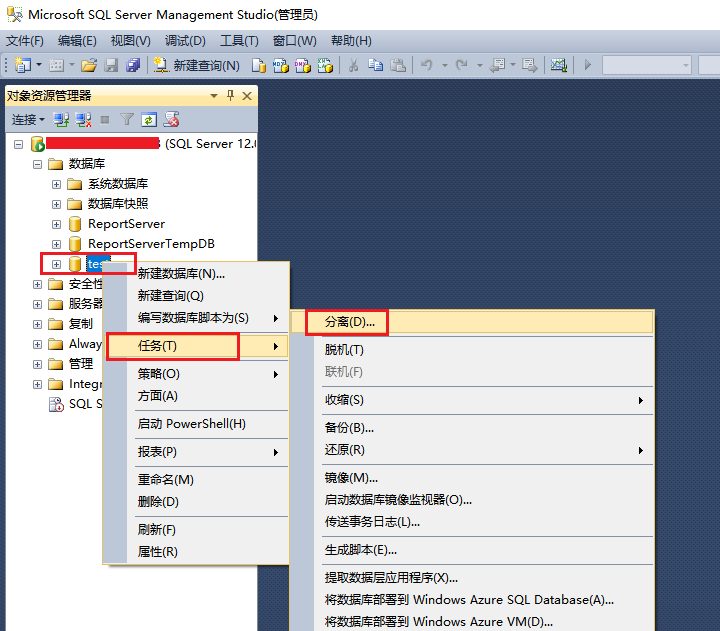The width and height of the screenshot is (720, 631).
Task: Click the save all icon in toolbar
Action: 132,65
